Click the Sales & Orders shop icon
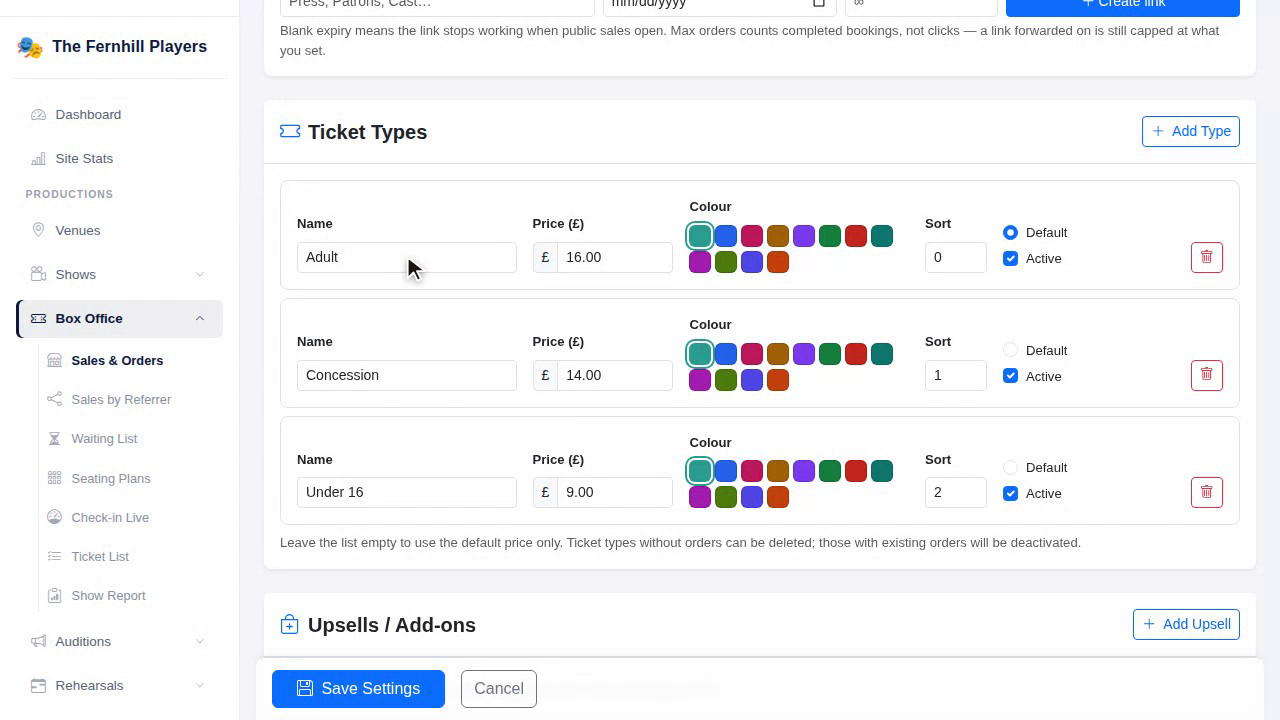This screenshot has height=720, width=1280. point(54,360)
